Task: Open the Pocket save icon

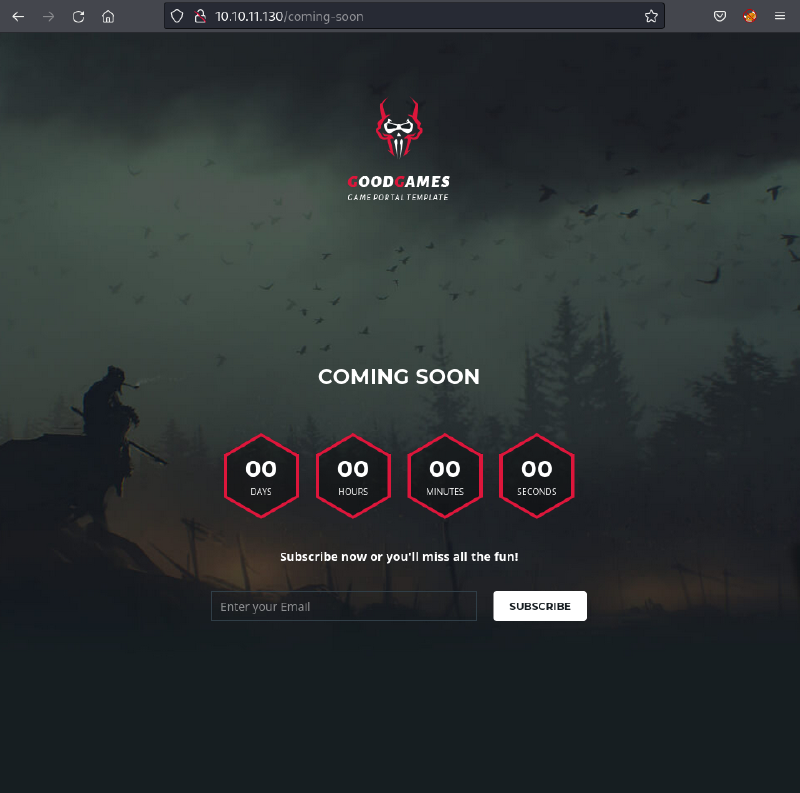Action: [720, 16]
